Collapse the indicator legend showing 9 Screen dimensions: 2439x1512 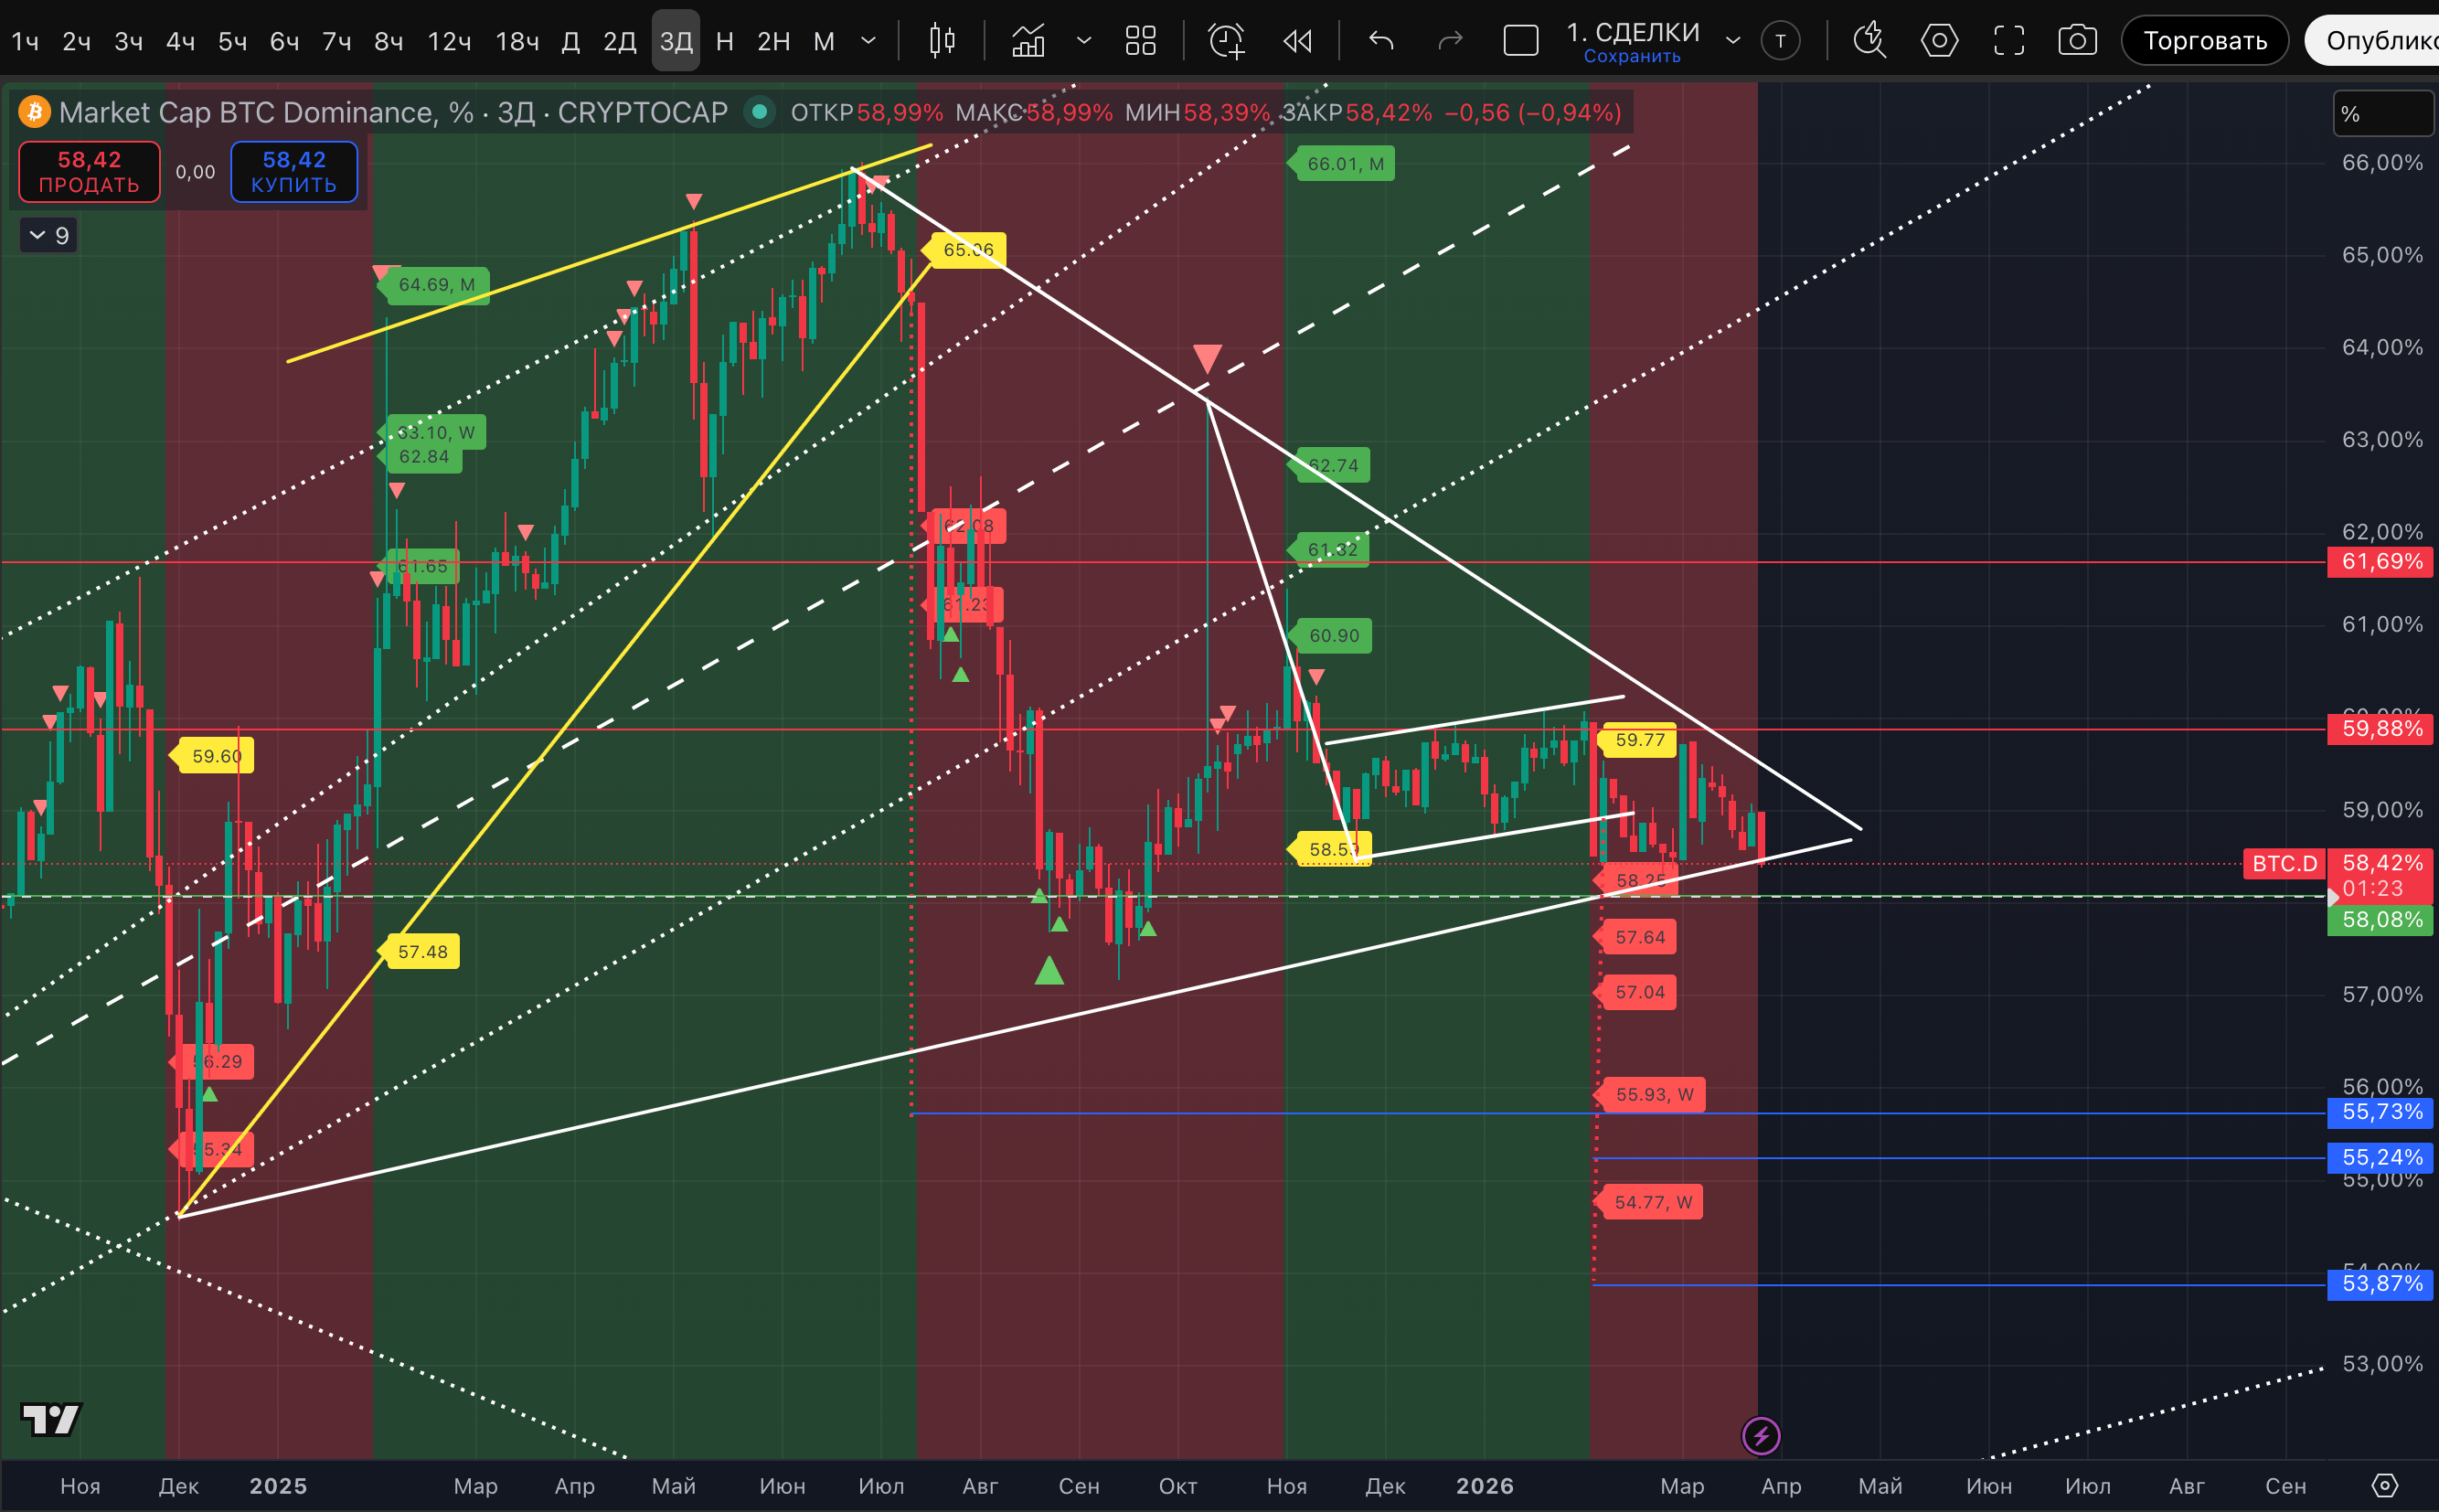click(x=48, y=236)
